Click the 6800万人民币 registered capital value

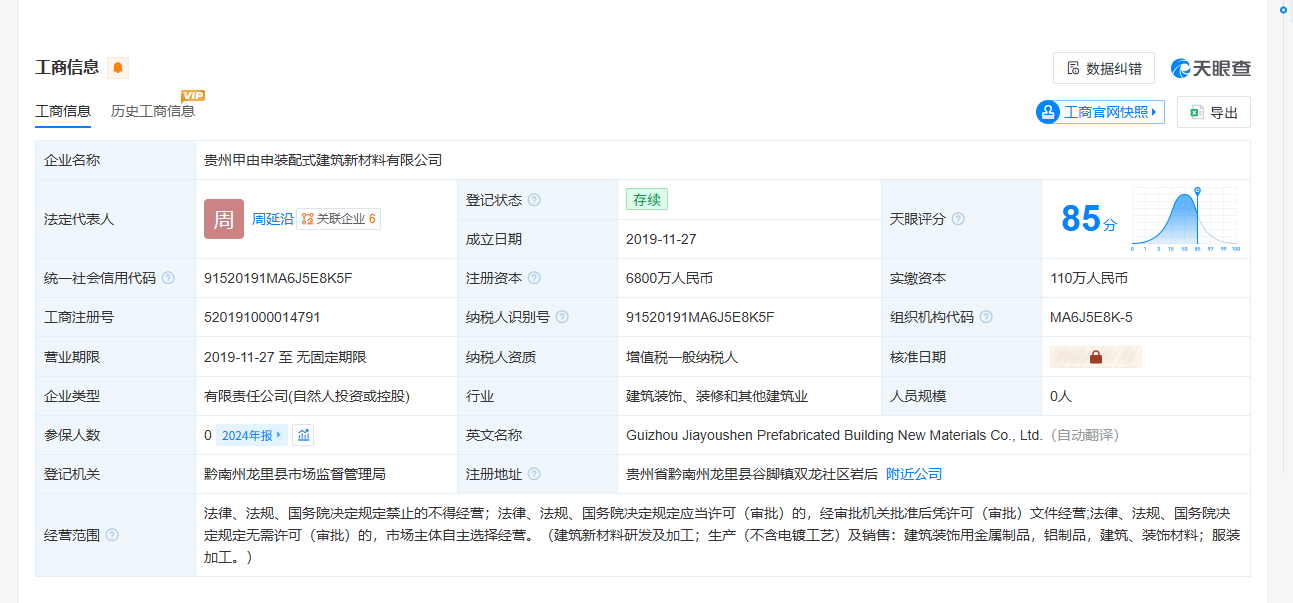(669, 278)
